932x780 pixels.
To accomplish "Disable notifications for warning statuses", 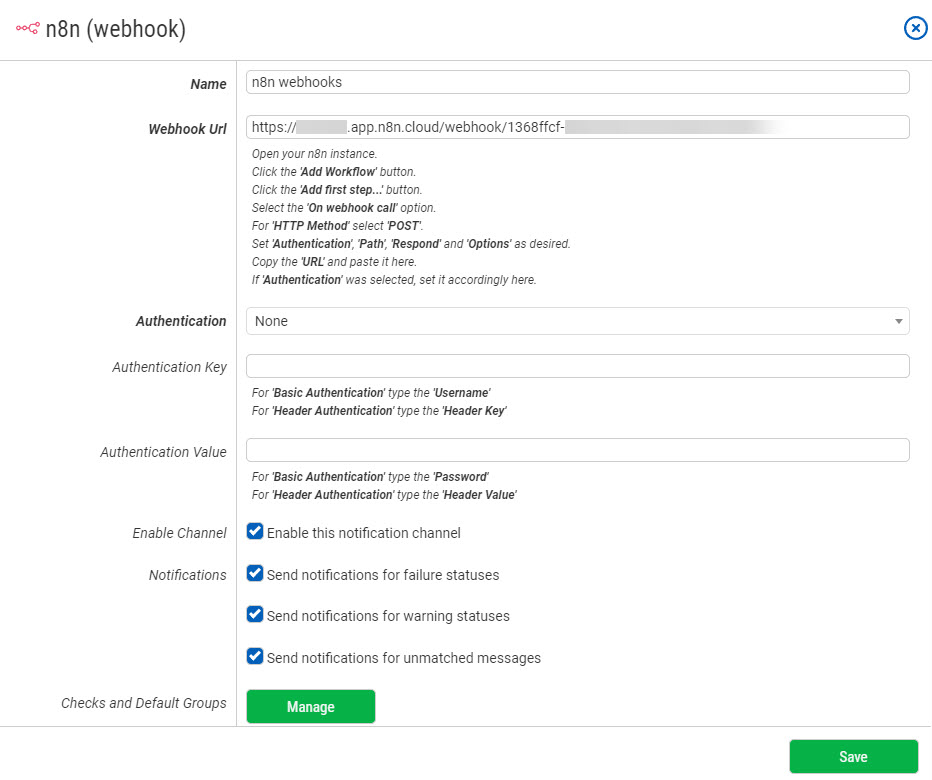I will 255,615.
